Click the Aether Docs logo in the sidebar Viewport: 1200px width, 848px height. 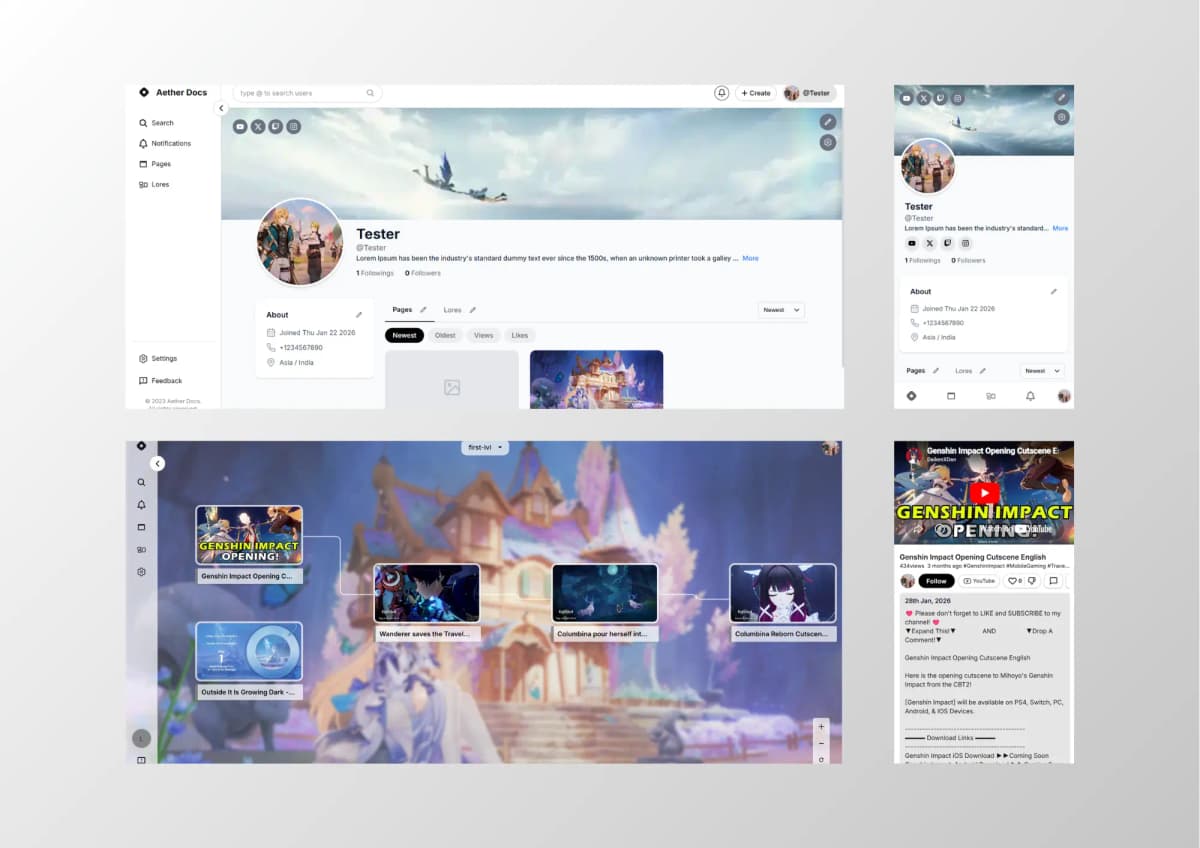173,92
